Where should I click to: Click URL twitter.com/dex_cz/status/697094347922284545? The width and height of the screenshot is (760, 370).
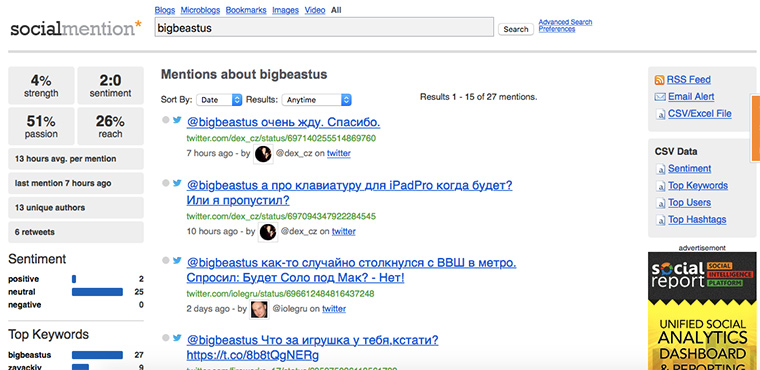281,216
